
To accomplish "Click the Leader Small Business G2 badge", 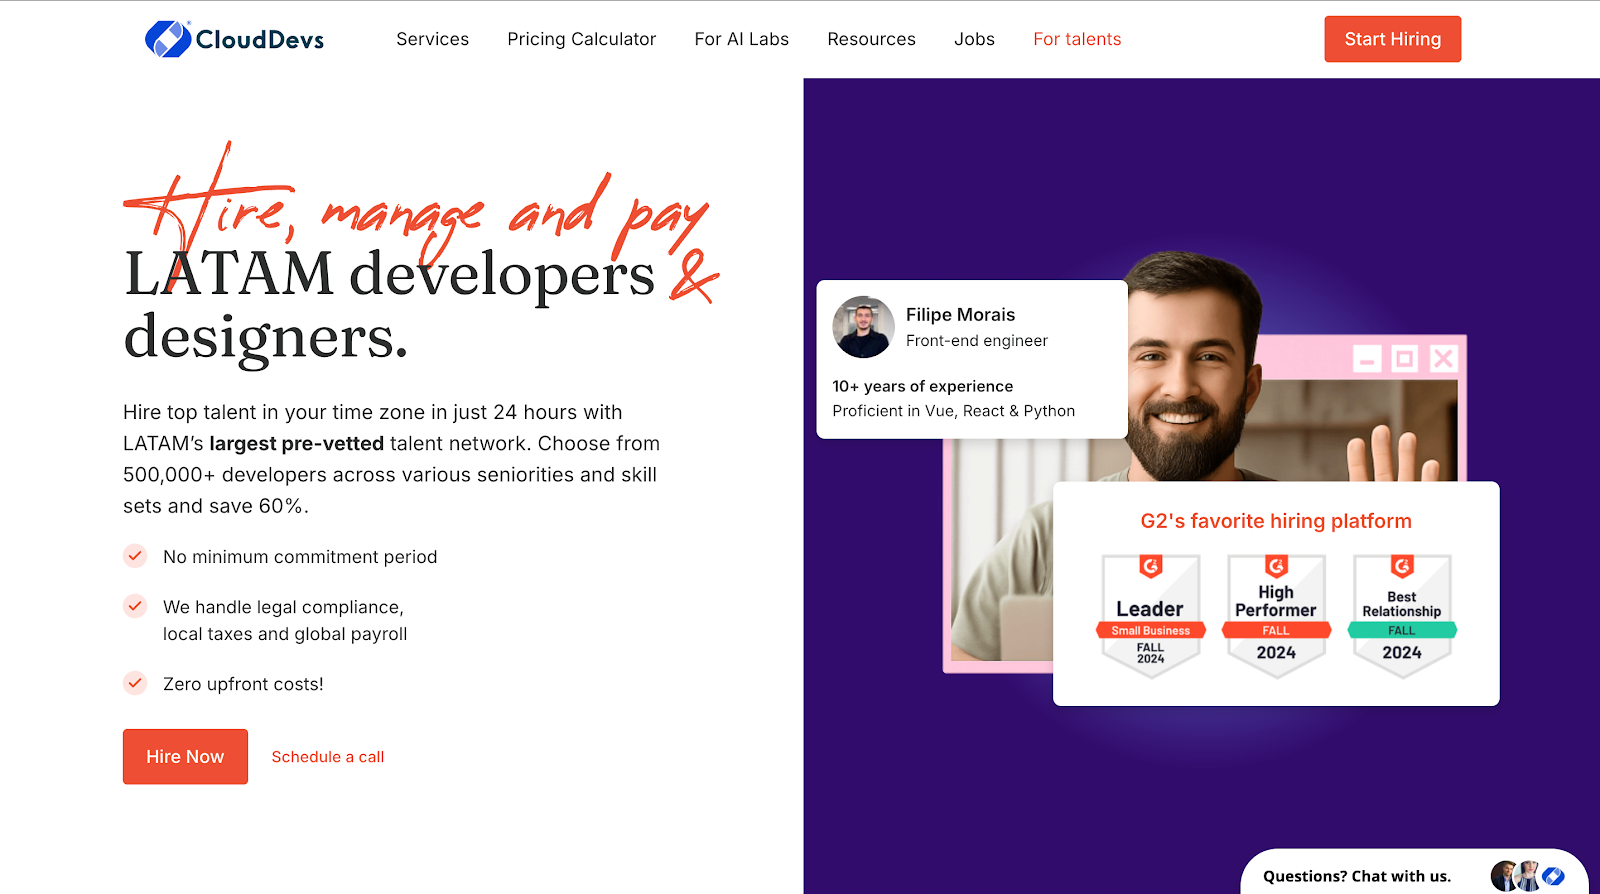I will (1150, 616).
